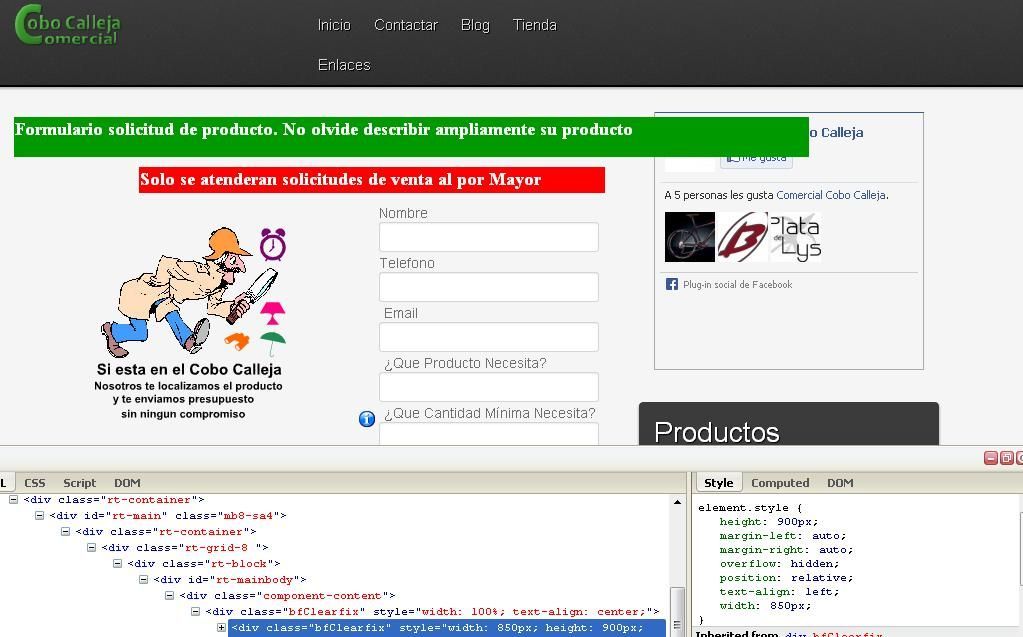This screenshot has width=1023, height=637.
Task: Open the Contactar menu item
Action: pos(406,25)
